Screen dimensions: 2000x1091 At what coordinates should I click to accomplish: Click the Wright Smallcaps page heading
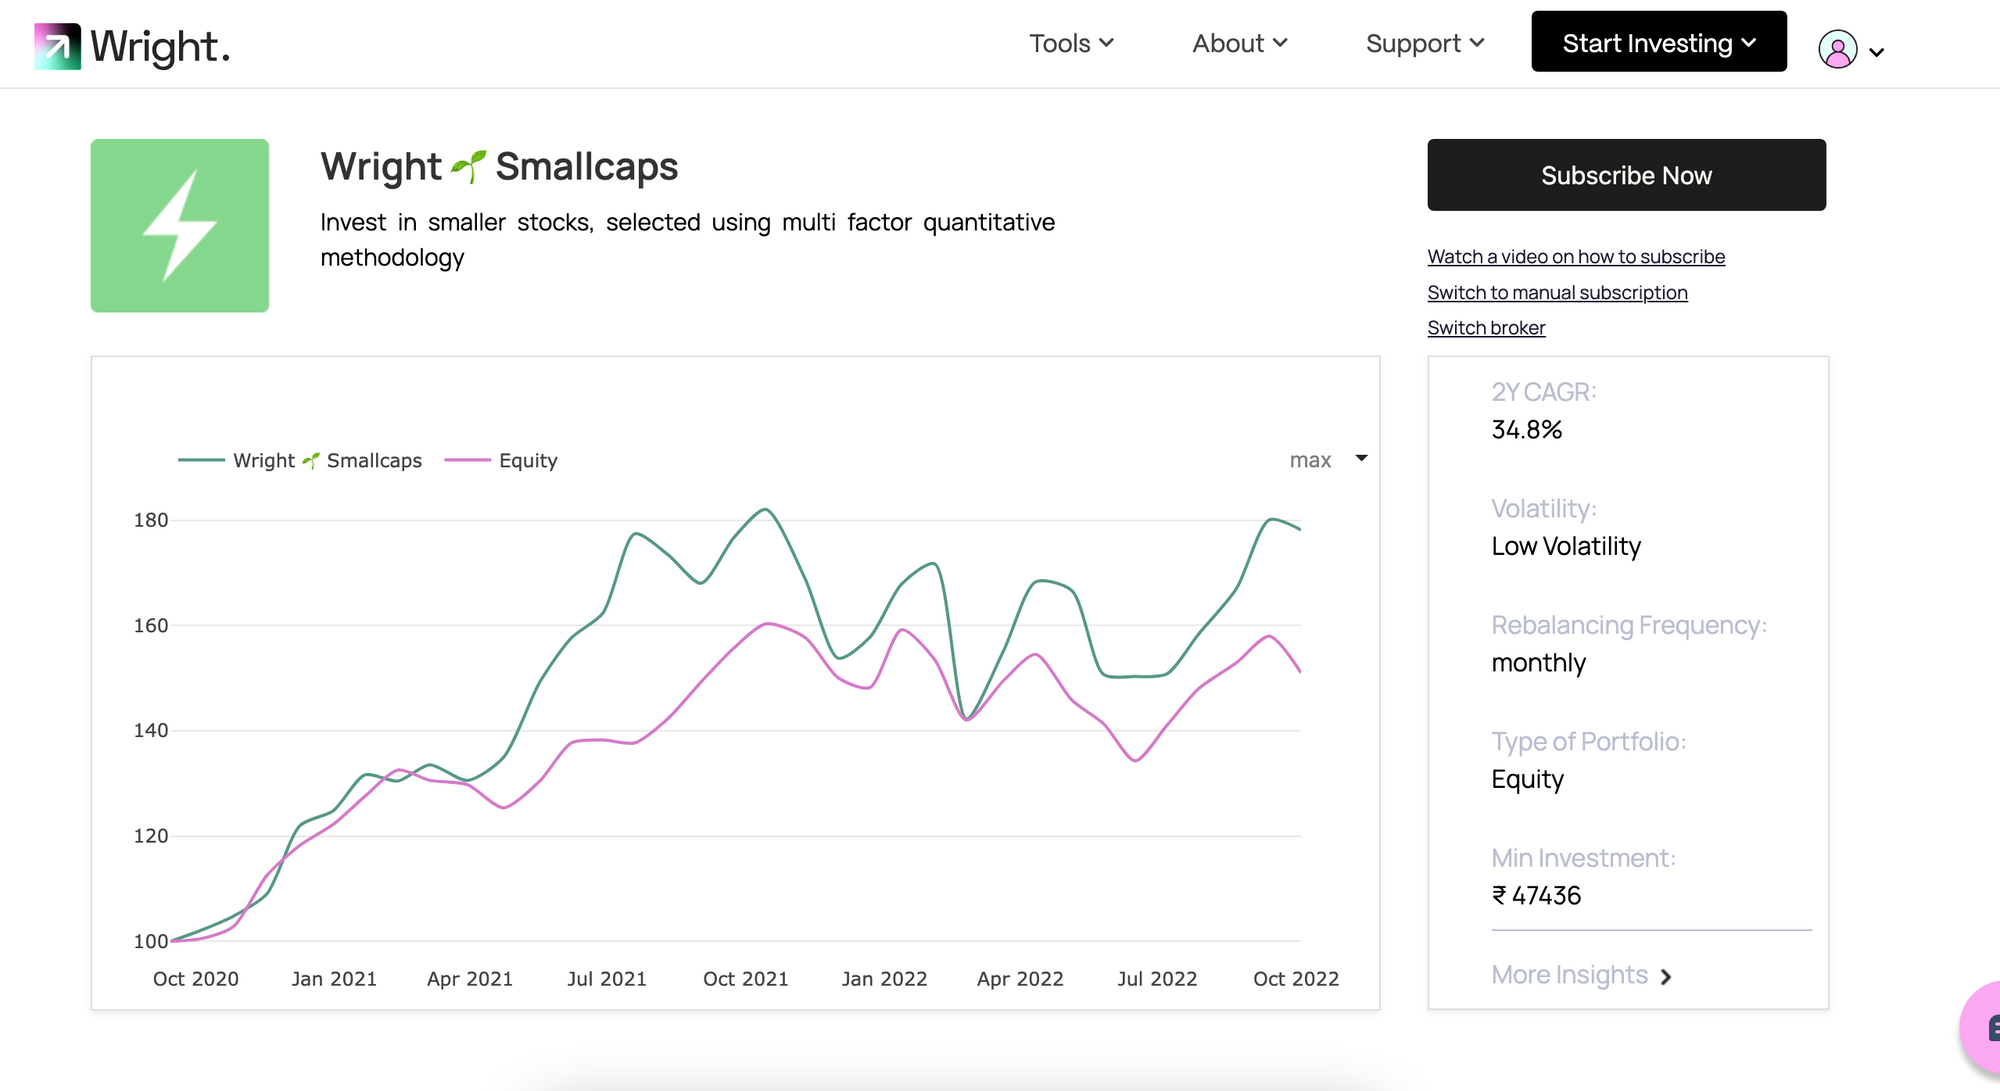coord(499,166)
